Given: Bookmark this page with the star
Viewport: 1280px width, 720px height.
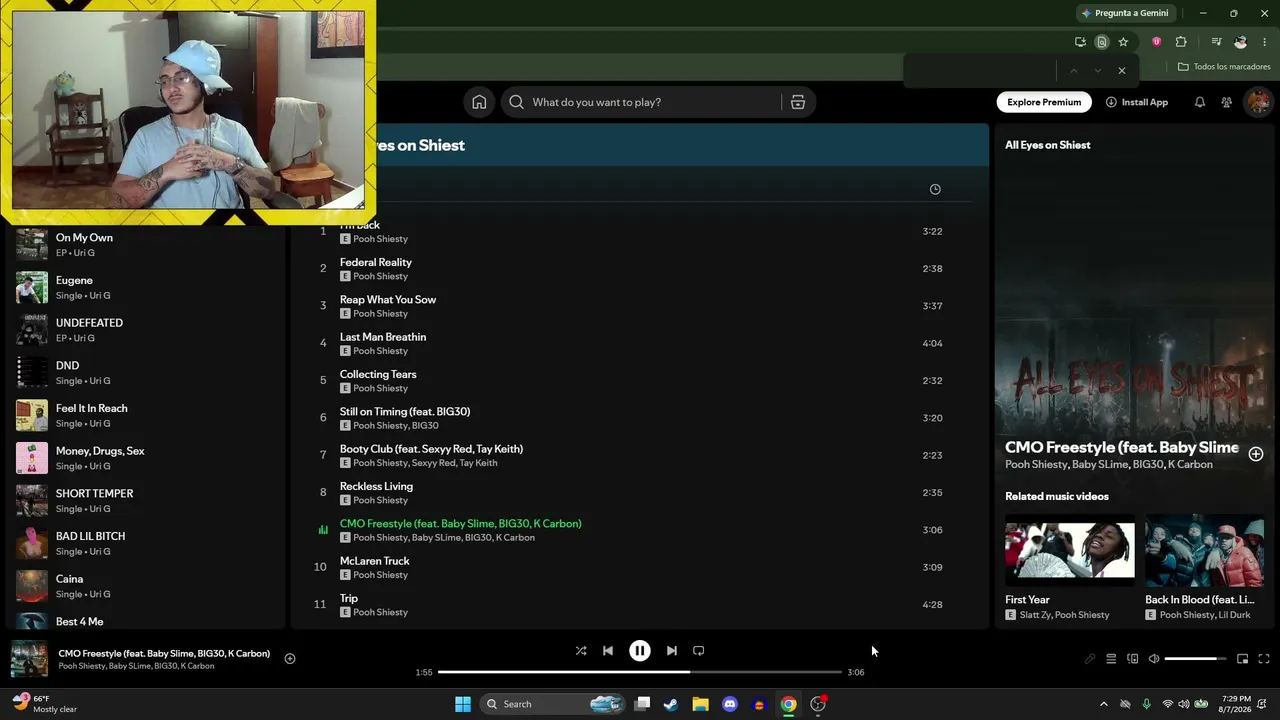Looking at the screenshot, I should 1123,42.
